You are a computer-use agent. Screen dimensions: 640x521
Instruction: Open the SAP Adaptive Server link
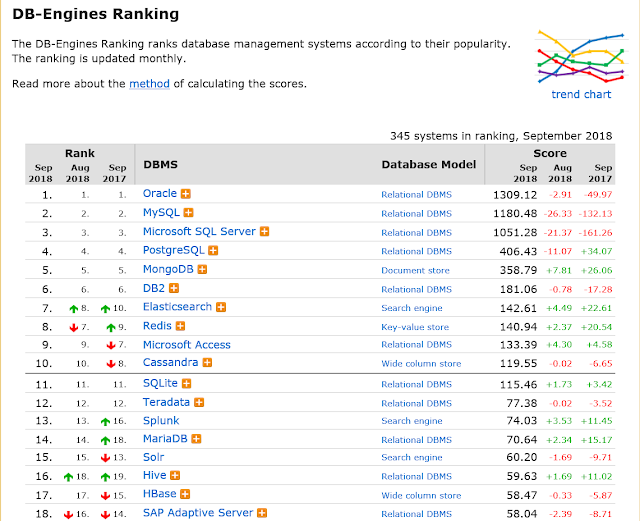pyautogui.click(x=198, y=513)
